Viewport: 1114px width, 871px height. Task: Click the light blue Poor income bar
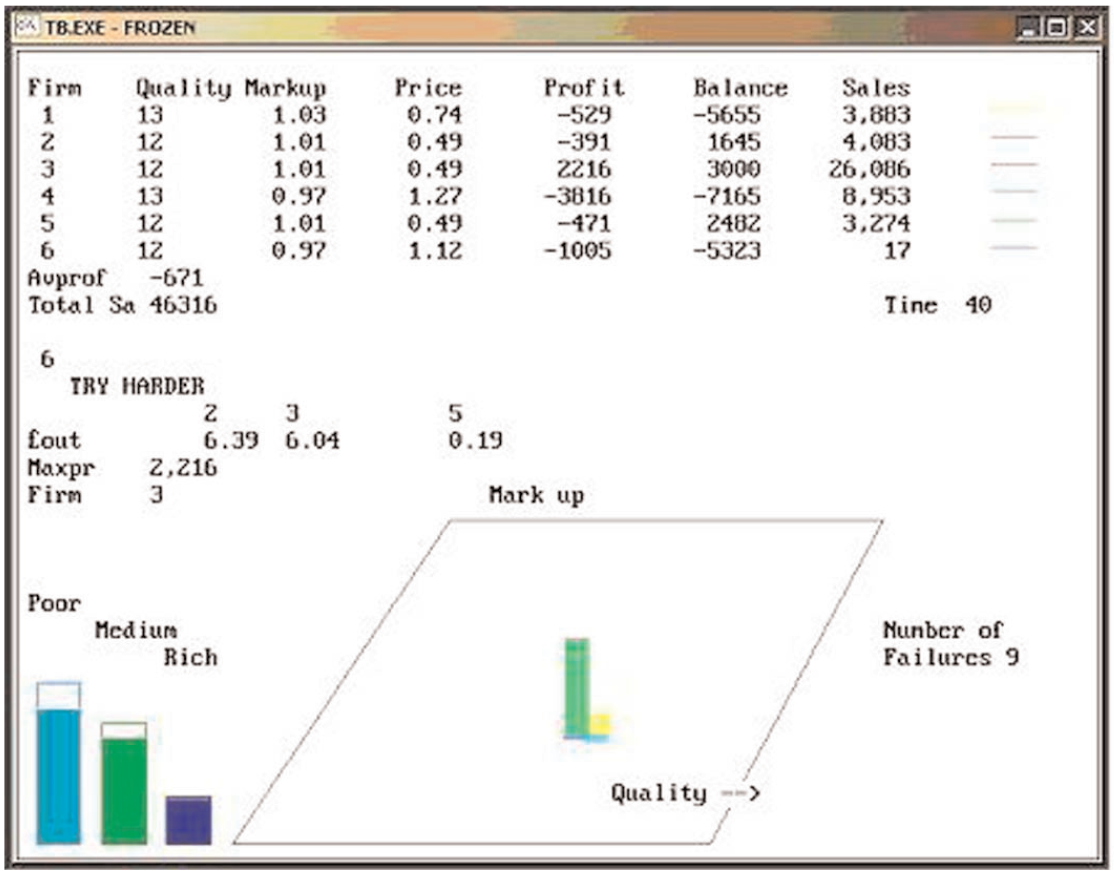pos(58,775)
